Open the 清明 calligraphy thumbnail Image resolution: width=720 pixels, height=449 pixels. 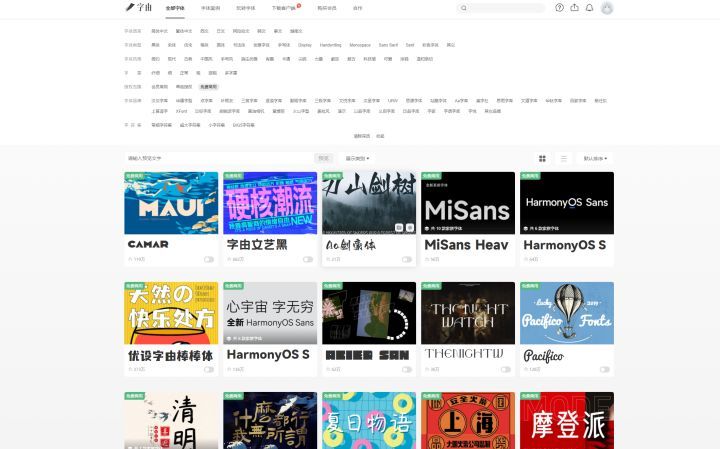[x=171, y=421]
